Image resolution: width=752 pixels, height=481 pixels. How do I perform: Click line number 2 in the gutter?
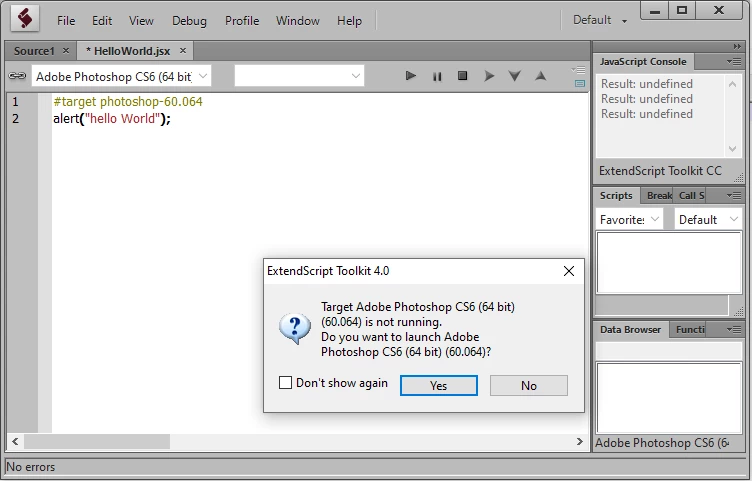[15, 118]
